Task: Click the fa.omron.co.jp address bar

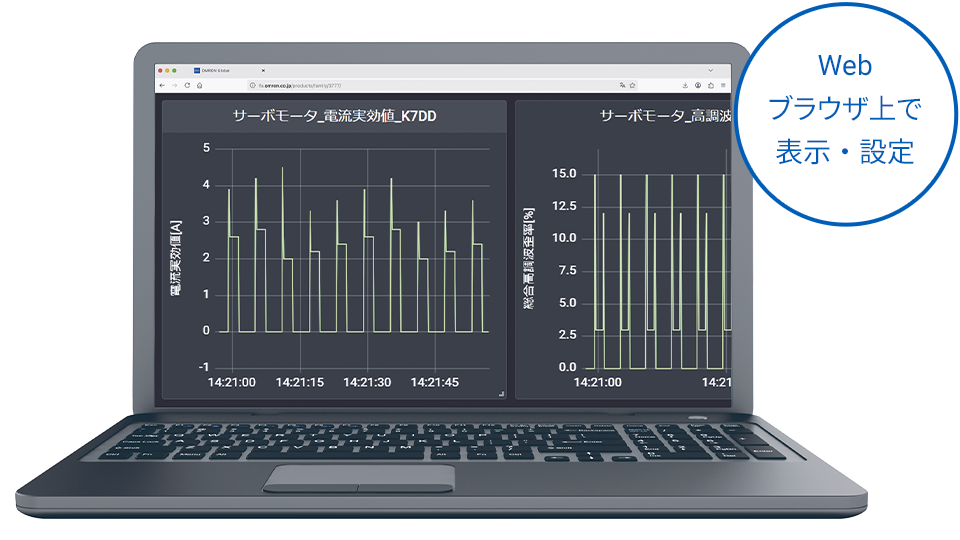Action: 400,86
